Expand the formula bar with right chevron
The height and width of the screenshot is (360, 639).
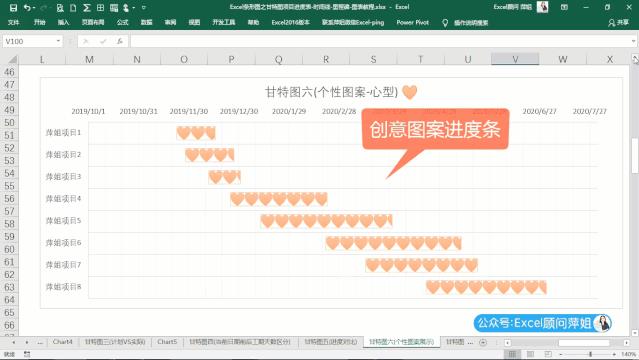[x=633, y=41]
